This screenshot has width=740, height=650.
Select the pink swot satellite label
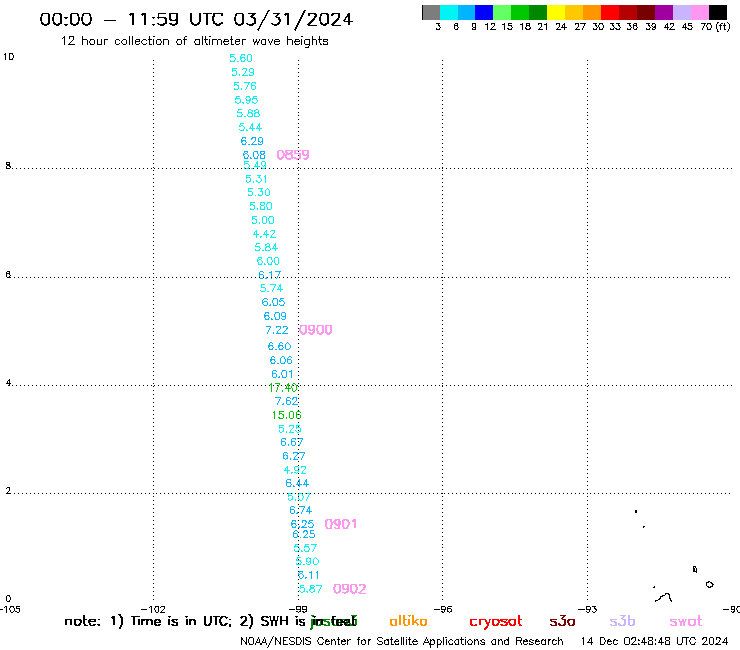pos(686,621)
